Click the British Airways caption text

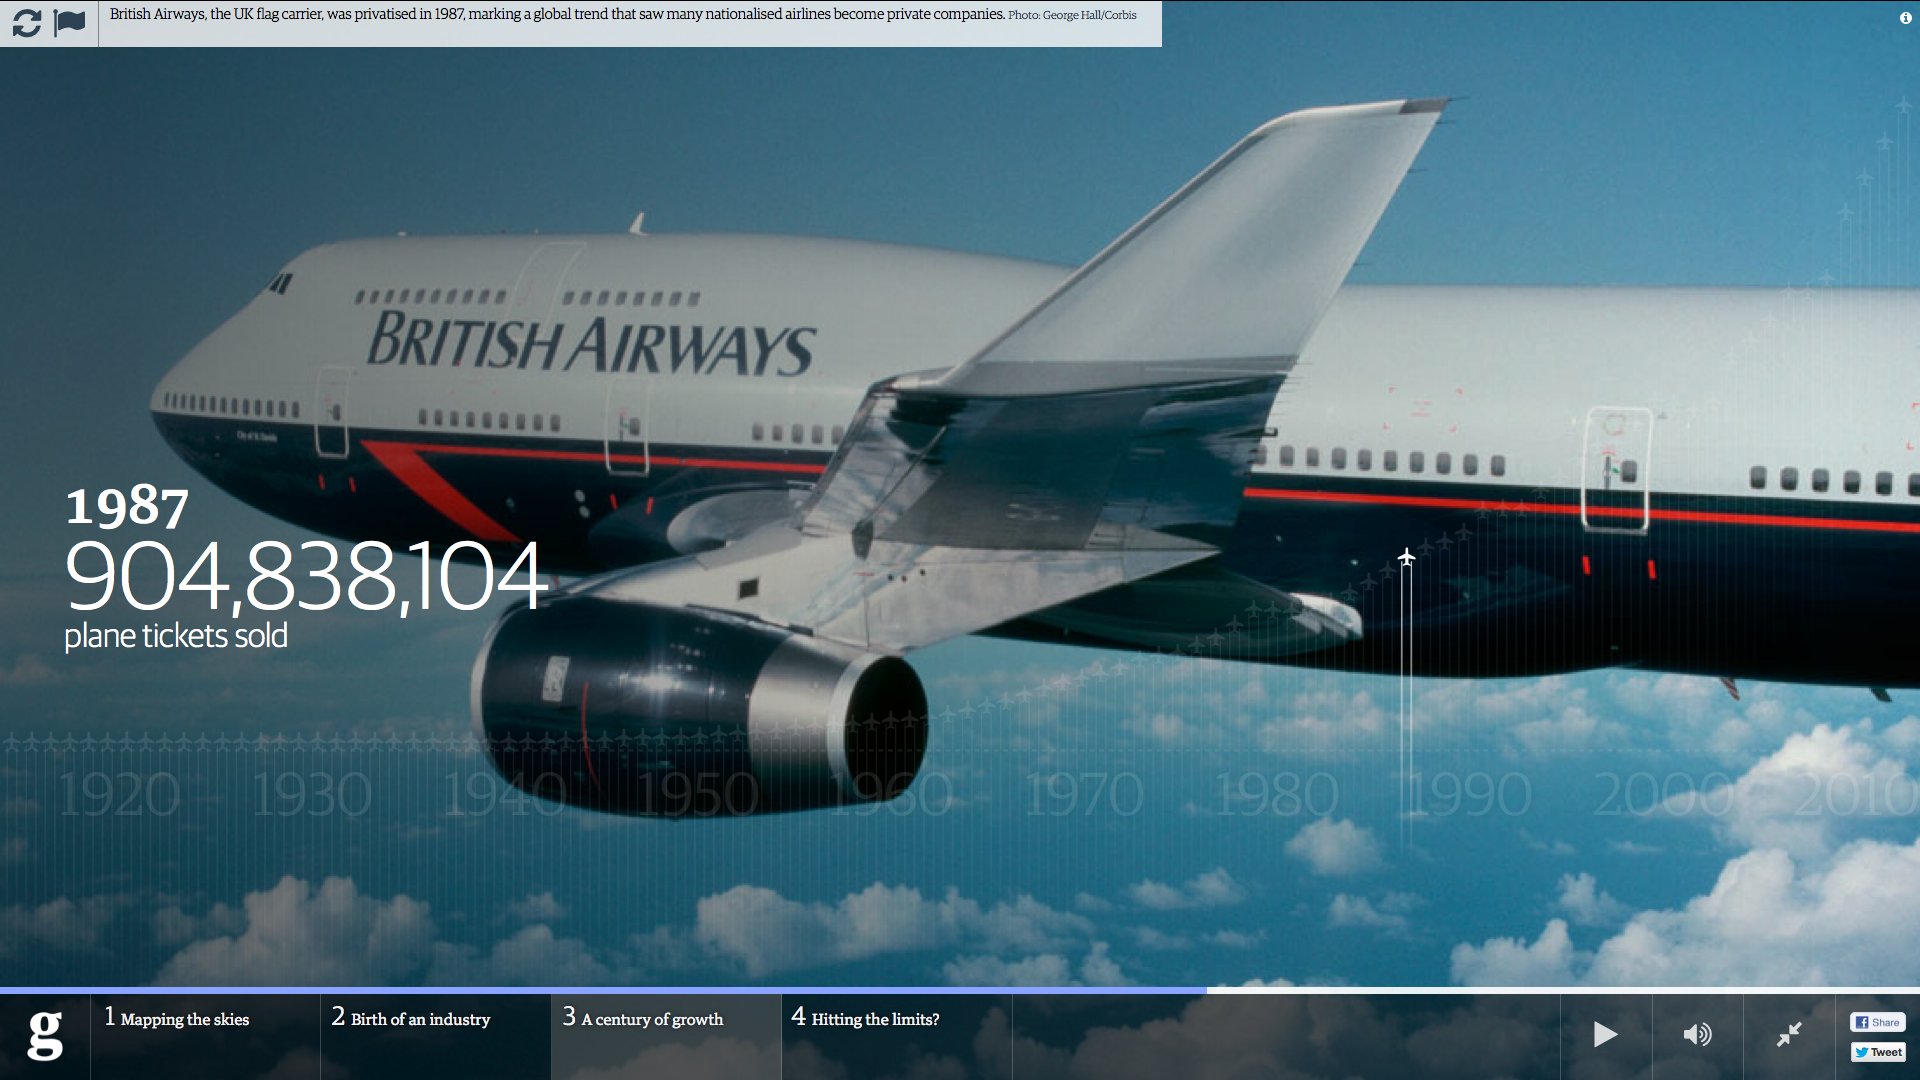point(557,14)
